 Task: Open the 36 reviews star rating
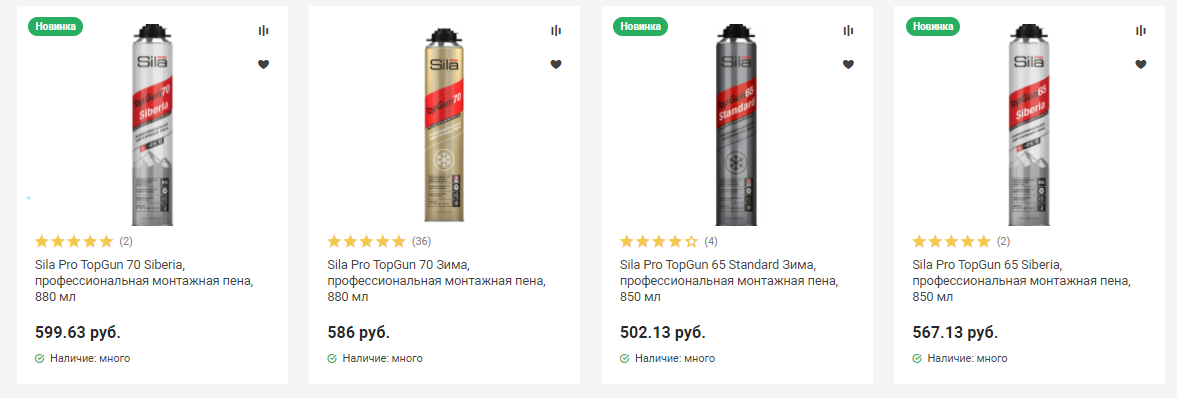[x=379, y=241]
